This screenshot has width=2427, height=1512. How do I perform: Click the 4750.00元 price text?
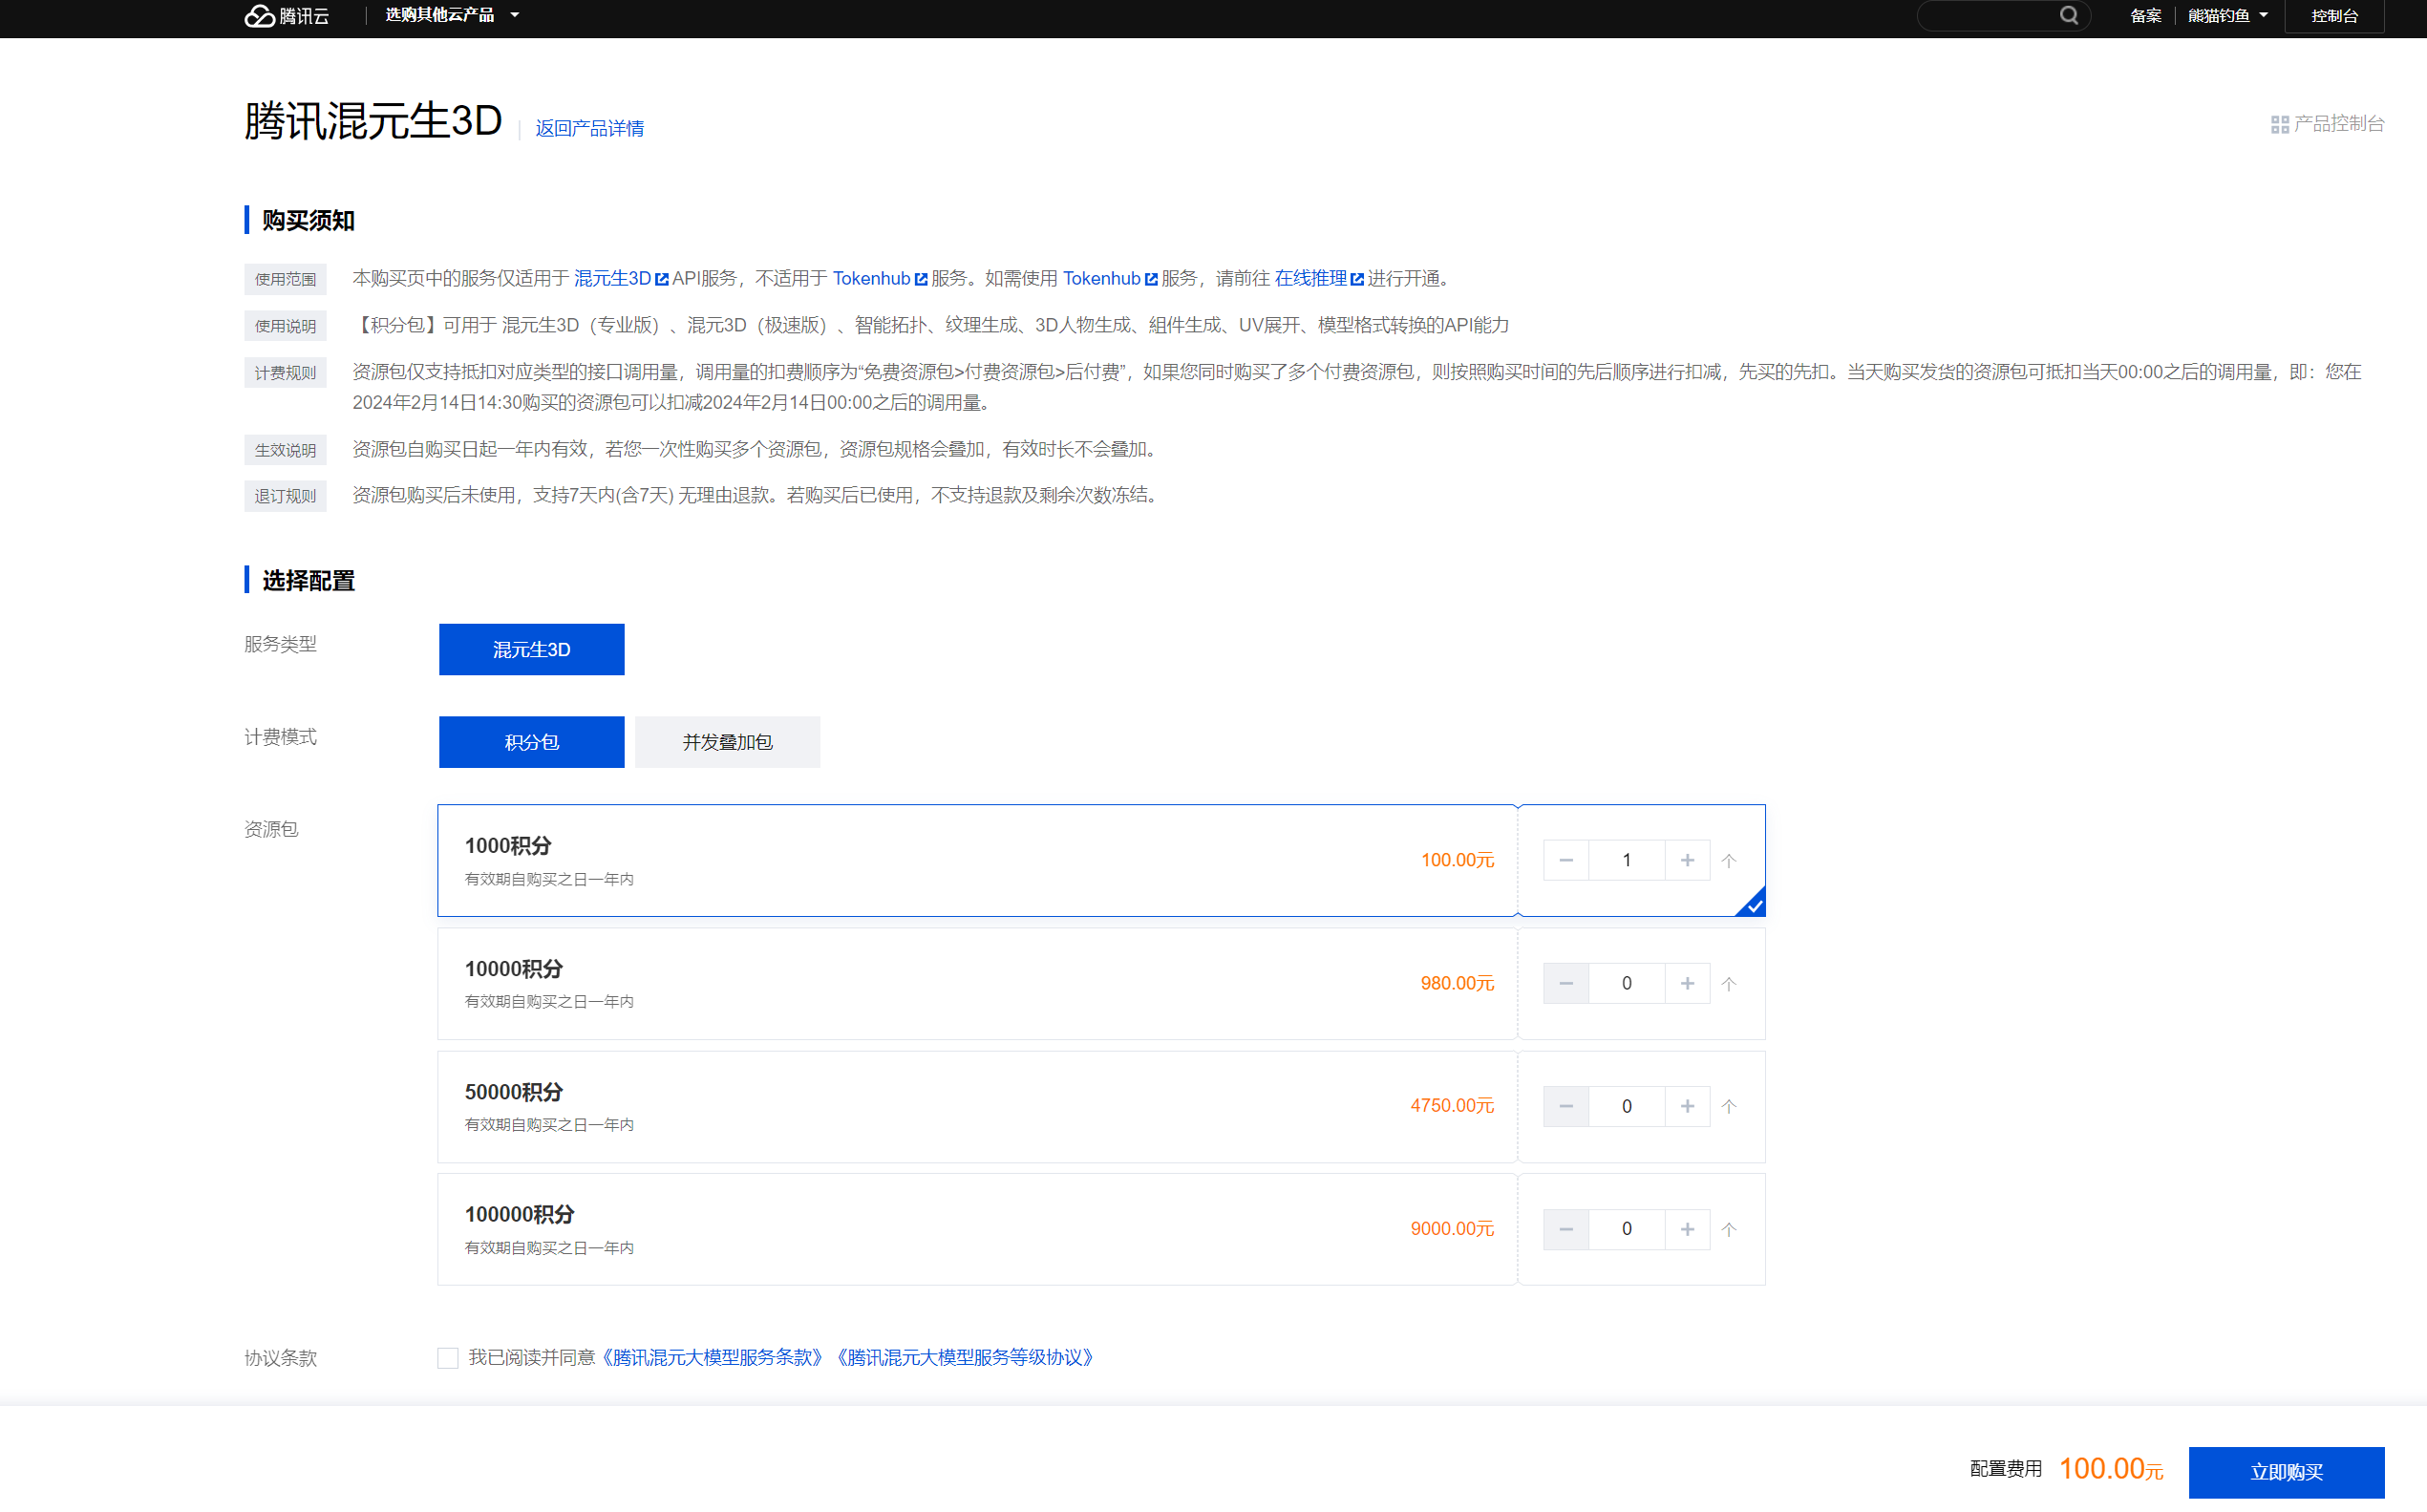click(x=1452, y=1106)
